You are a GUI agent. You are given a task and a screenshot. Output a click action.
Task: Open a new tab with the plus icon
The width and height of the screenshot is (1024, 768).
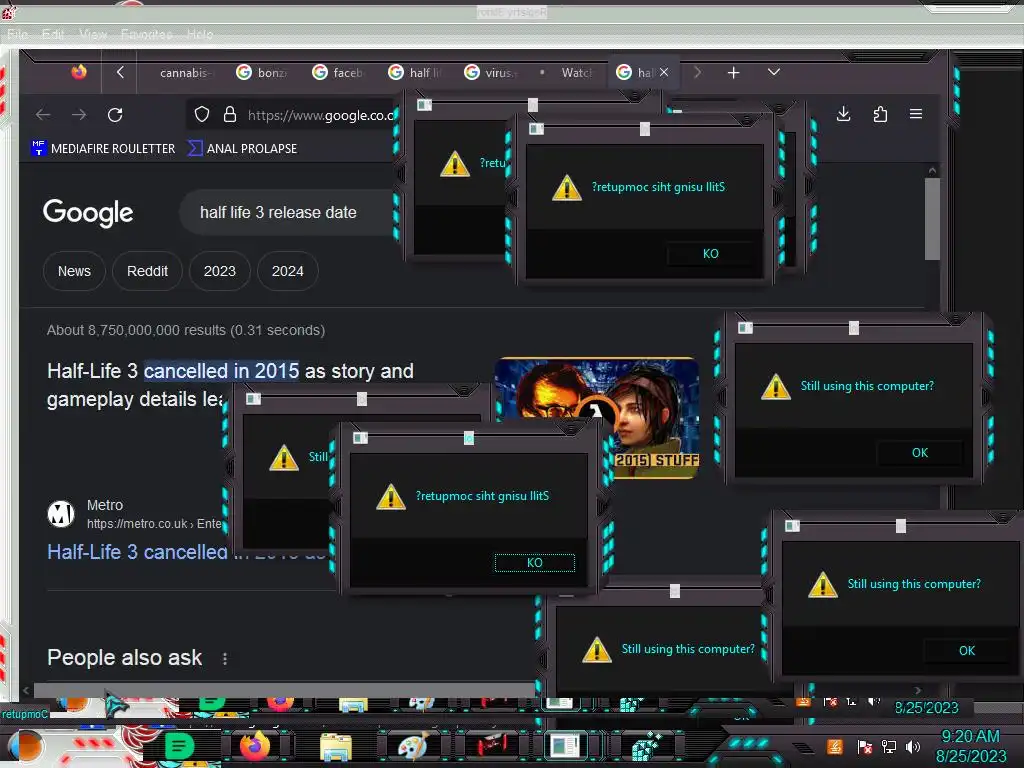733,72
